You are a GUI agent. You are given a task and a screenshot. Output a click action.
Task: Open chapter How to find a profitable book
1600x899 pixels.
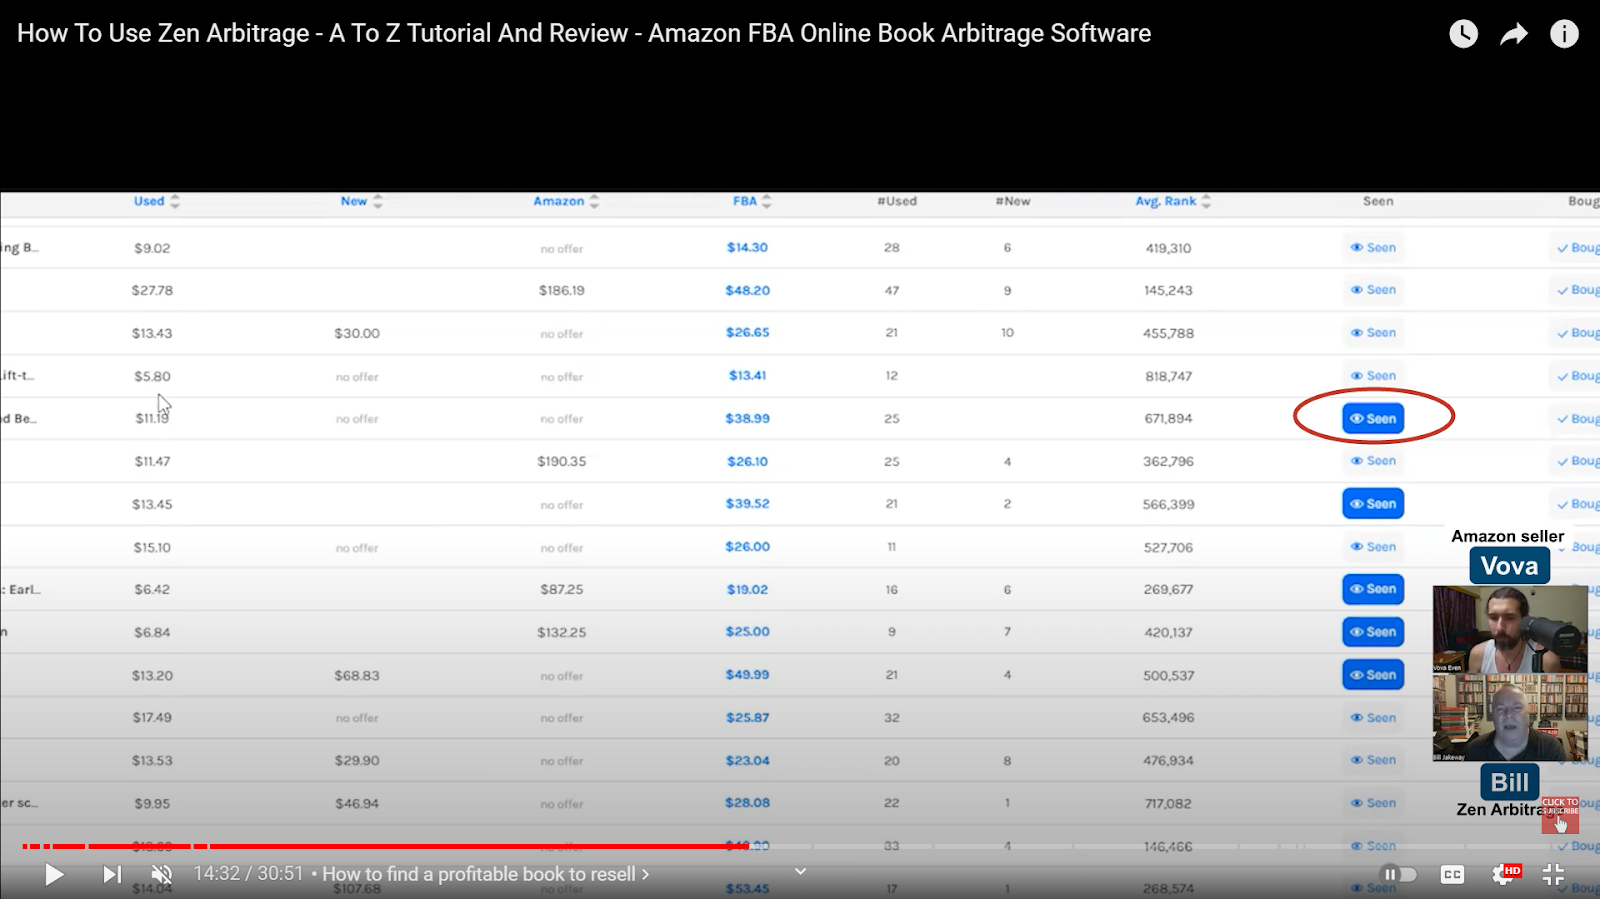tap(485, 874)
